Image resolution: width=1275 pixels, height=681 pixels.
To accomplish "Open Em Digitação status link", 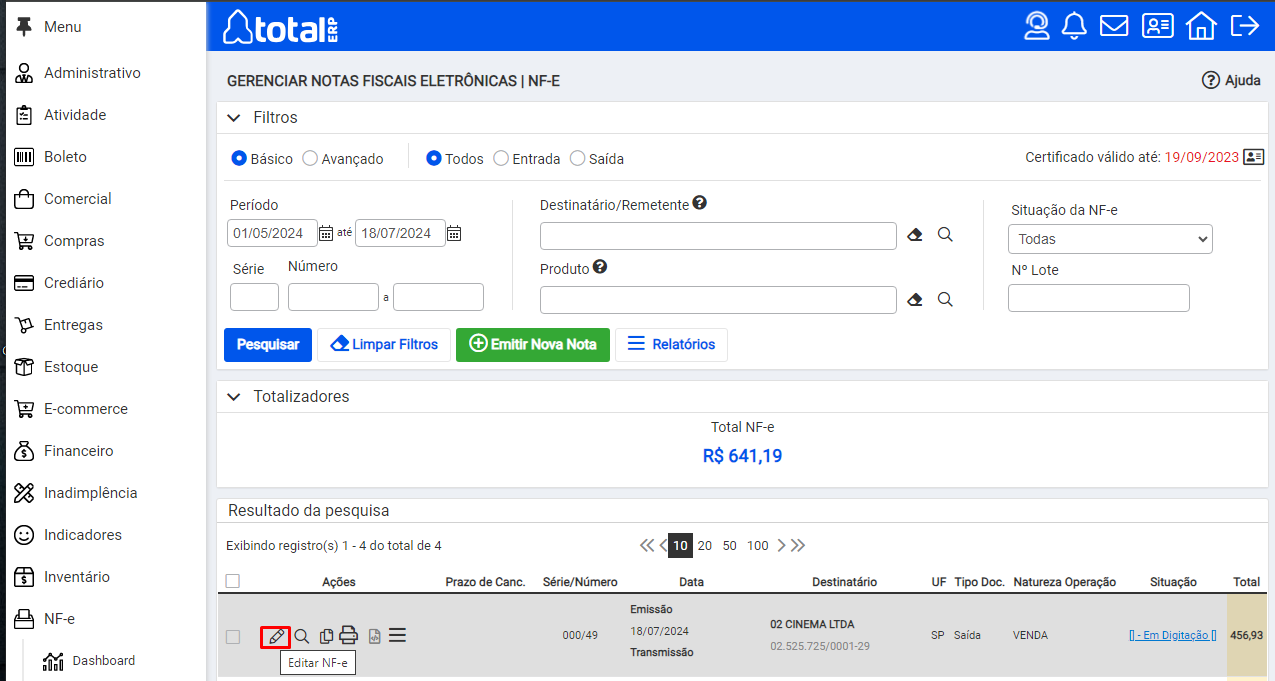I will (x=1172, y=636).
